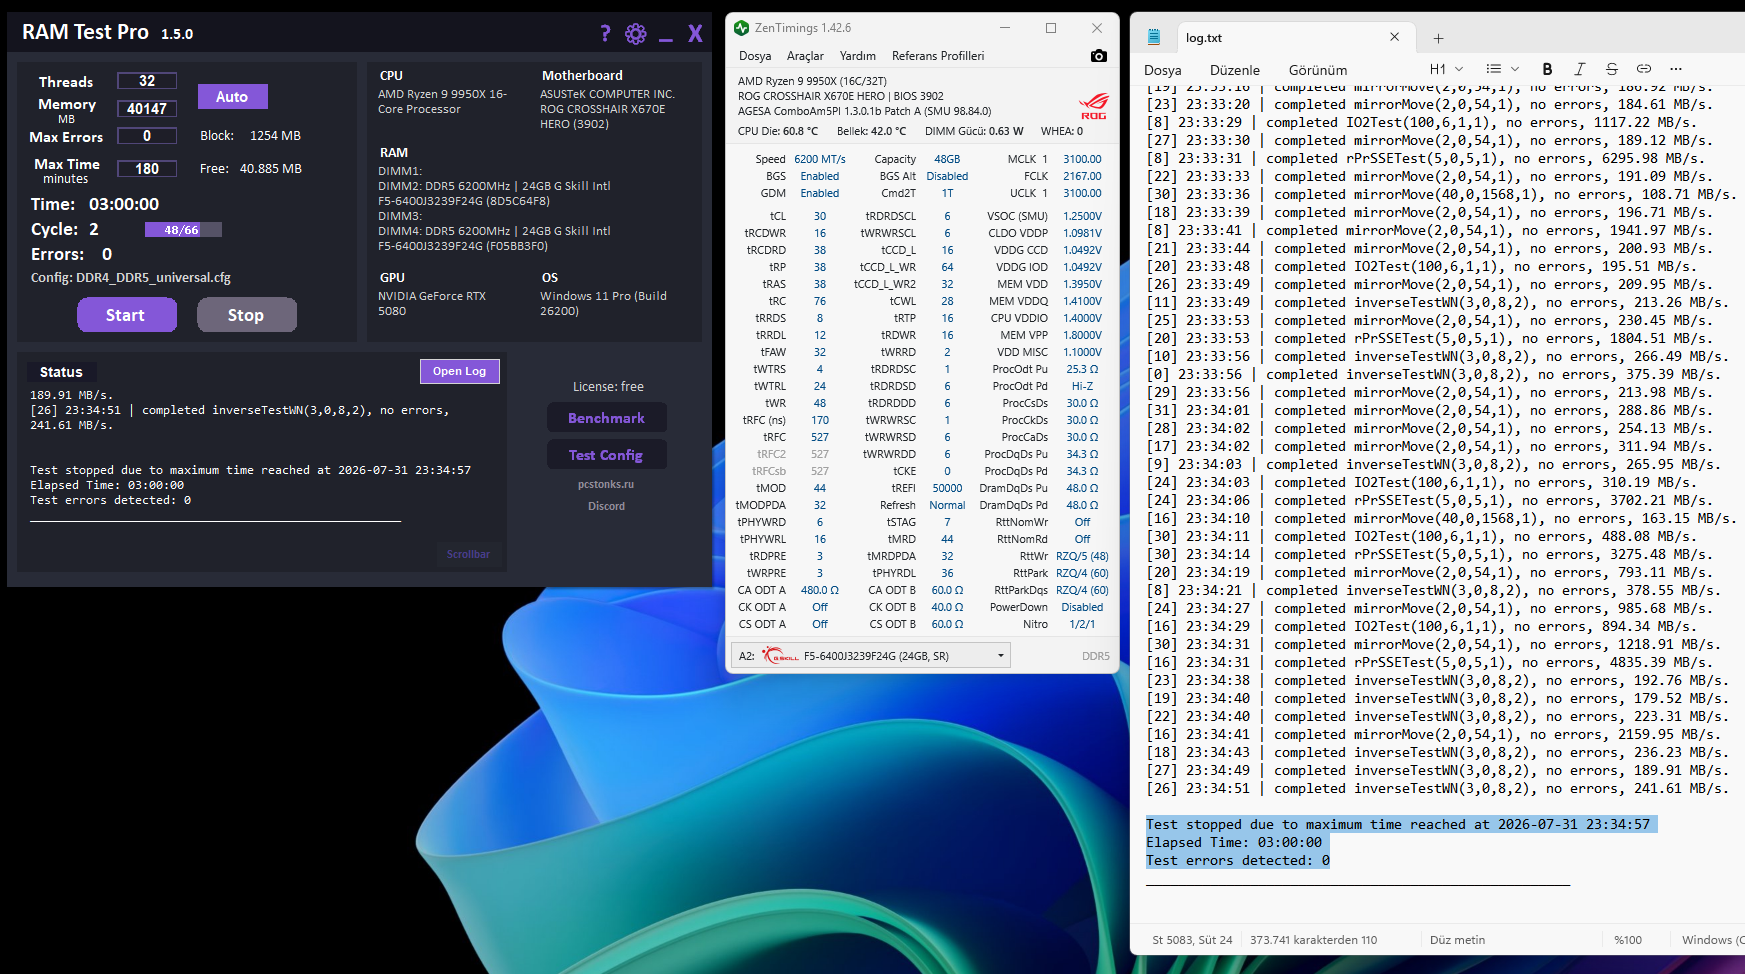Open the H1 heading dropdown in Notepad
Image resolution: width=1745 pixels, height=974 pixels.
pos(1447,69)
